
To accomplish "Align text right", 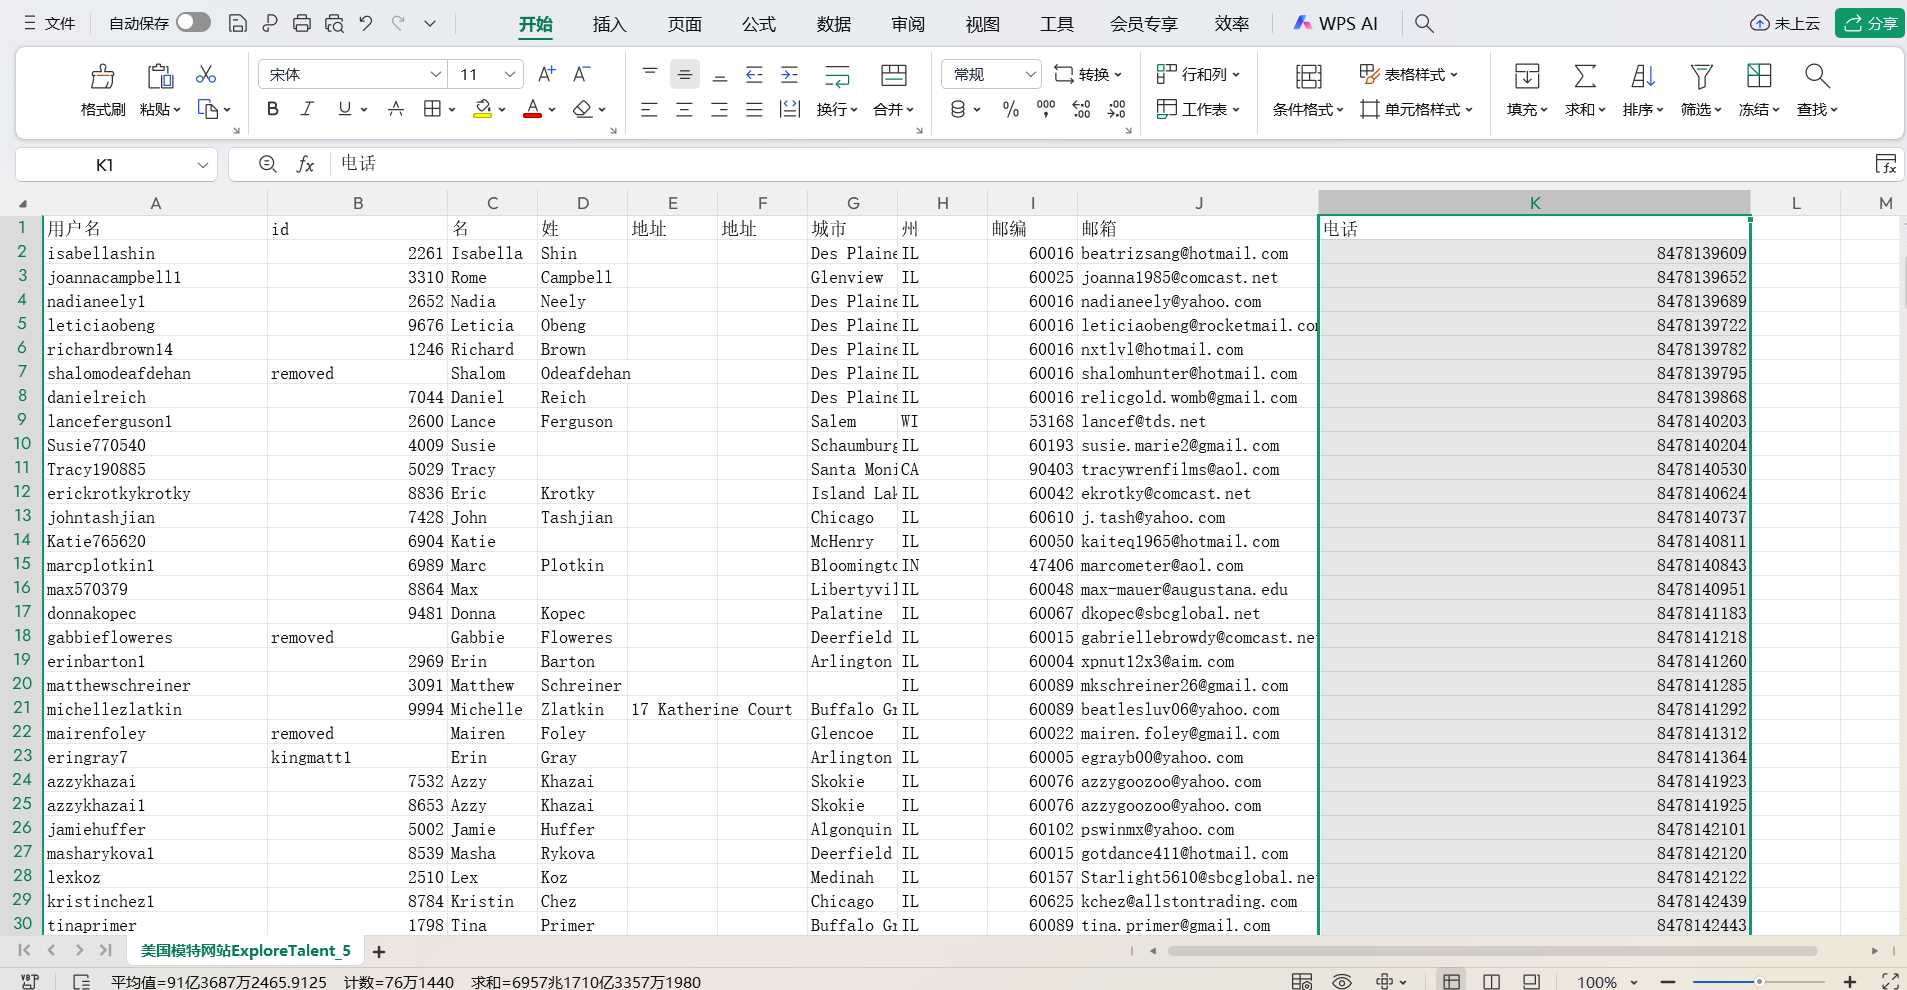I will click(720, 109).
